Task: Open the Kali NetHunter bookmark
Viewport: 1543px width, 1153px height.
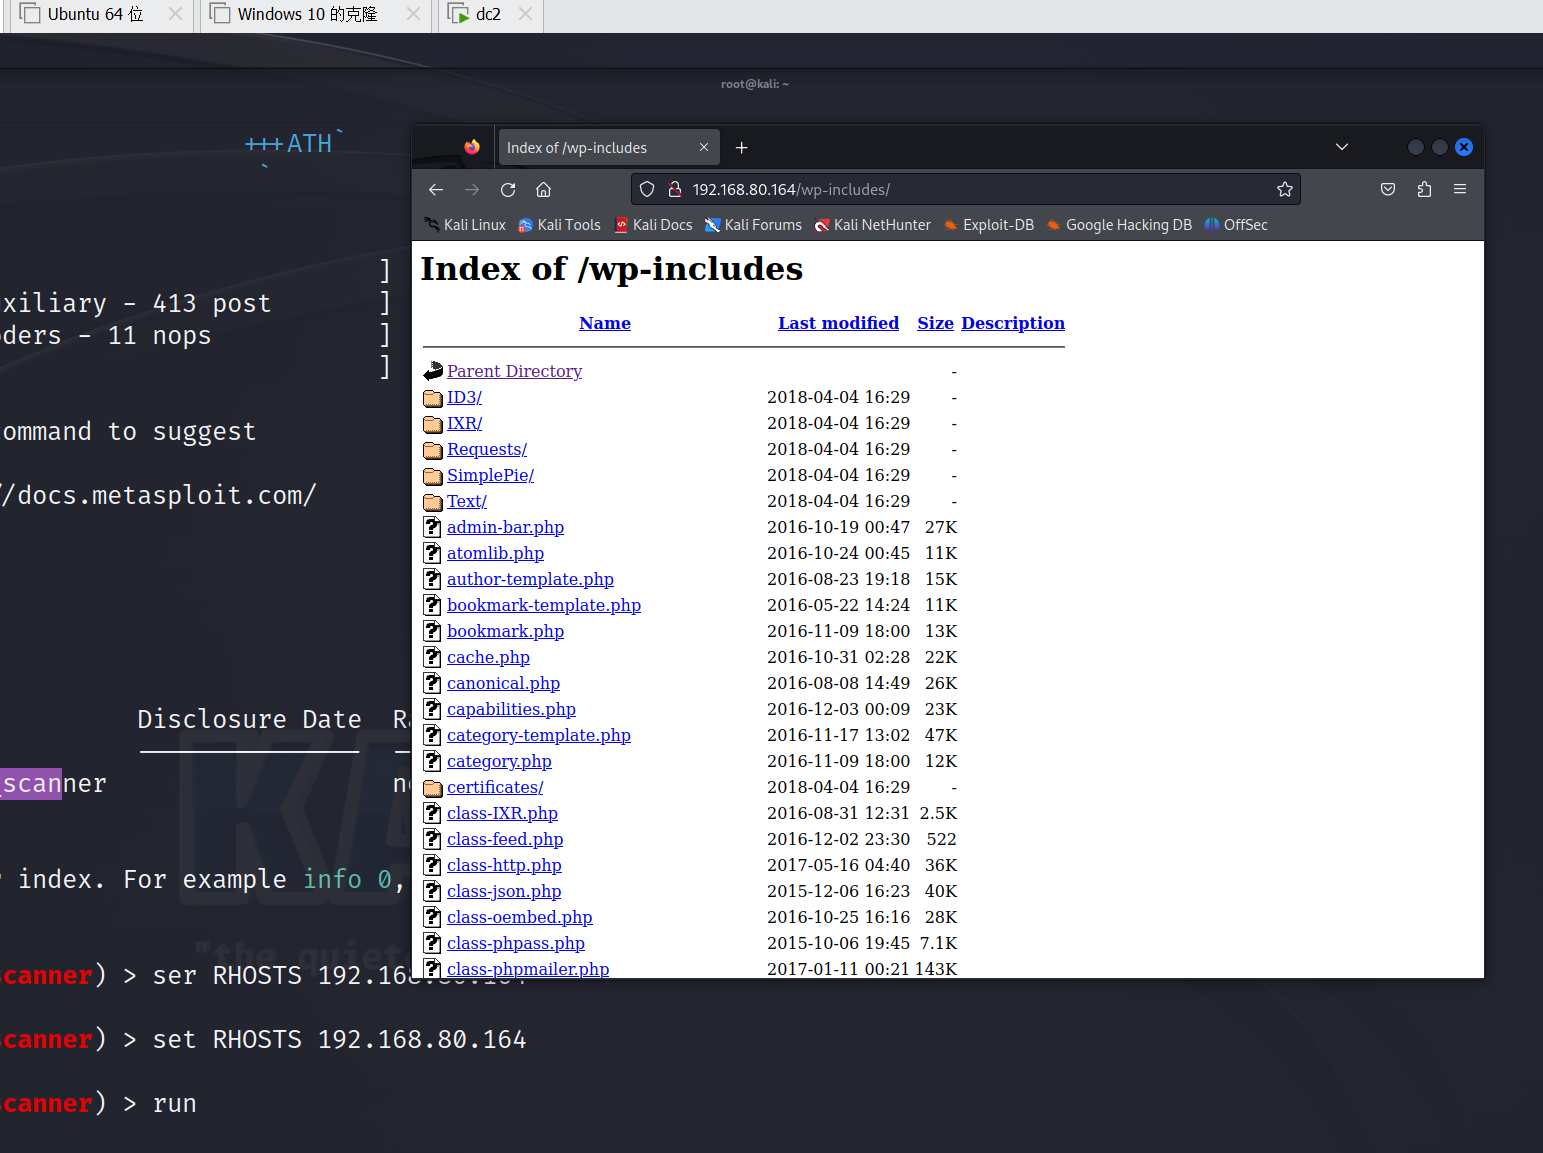Action: (x=873, y=225)
